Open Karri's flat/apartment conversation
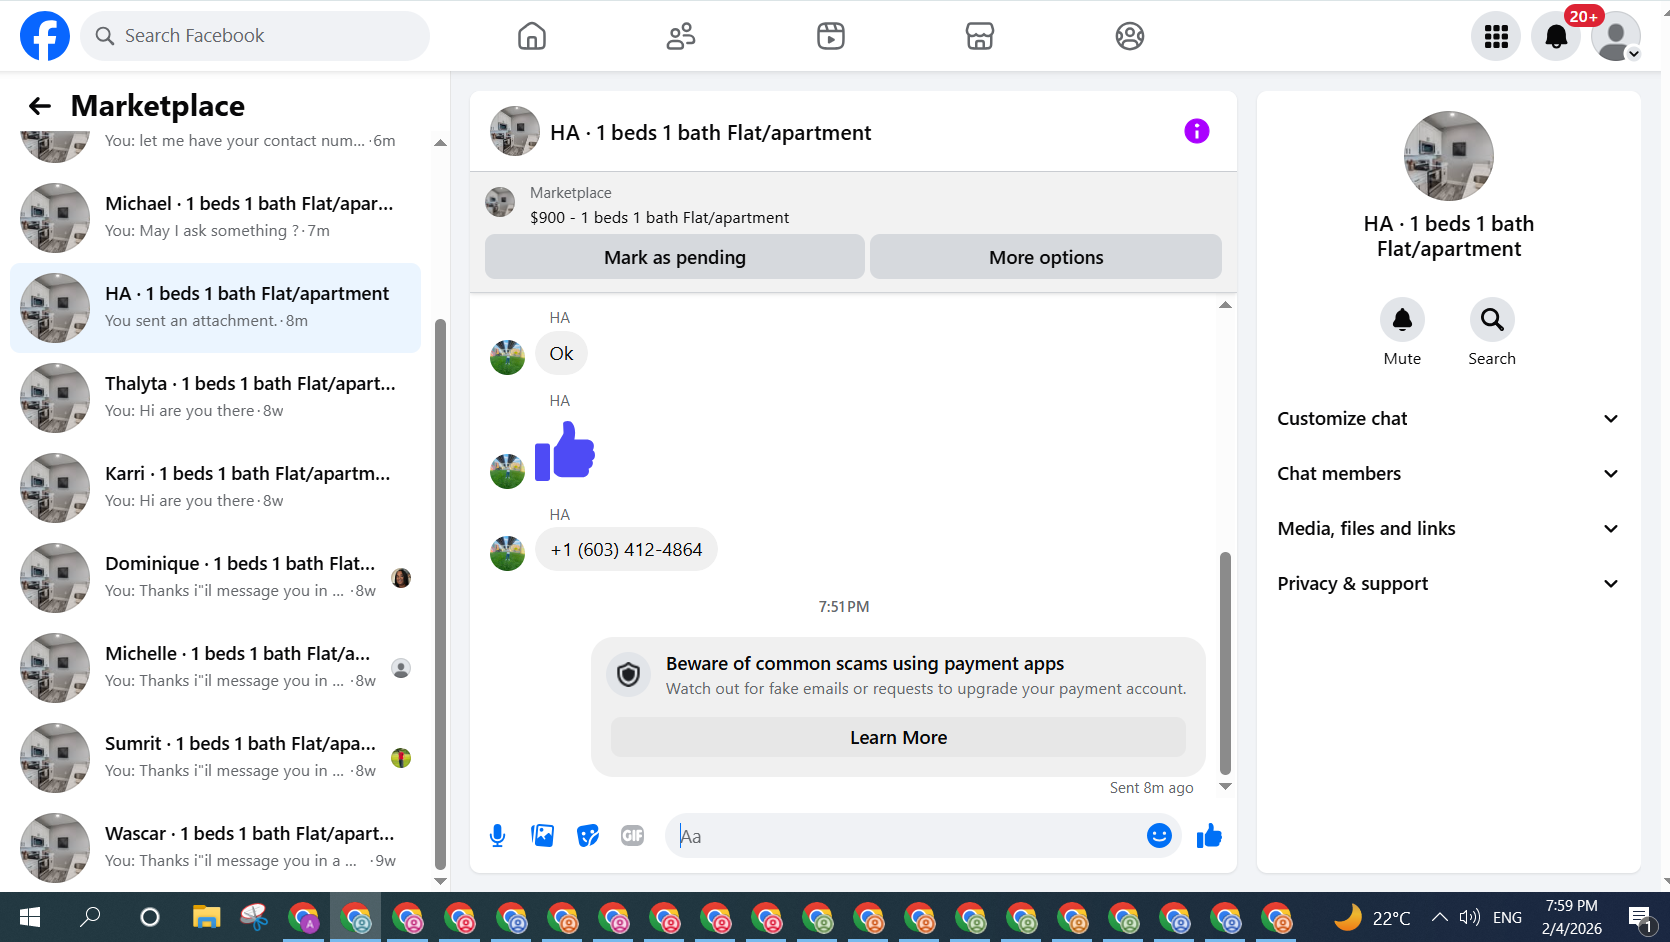 point(215,488)
